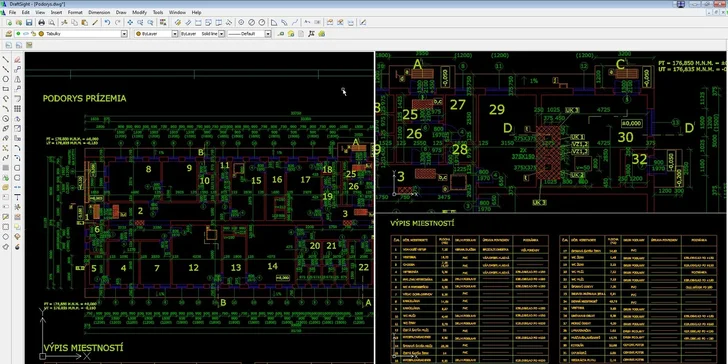Select the UK 3 label above the hatched chimney
The image size is (728, 364).
click(572, 110)
